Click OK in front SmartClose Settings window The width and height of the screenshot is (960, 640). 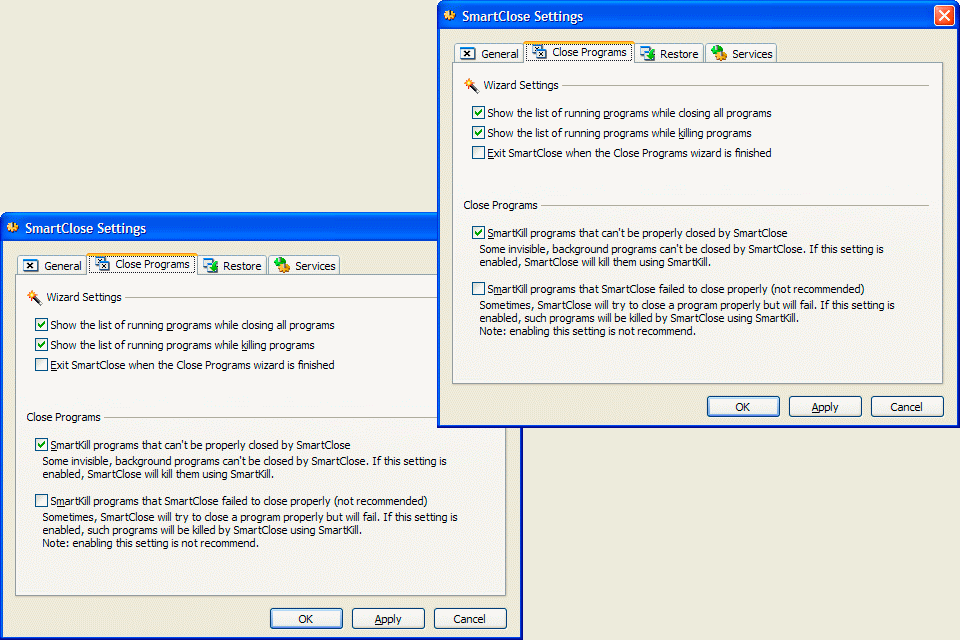(743, 407)
